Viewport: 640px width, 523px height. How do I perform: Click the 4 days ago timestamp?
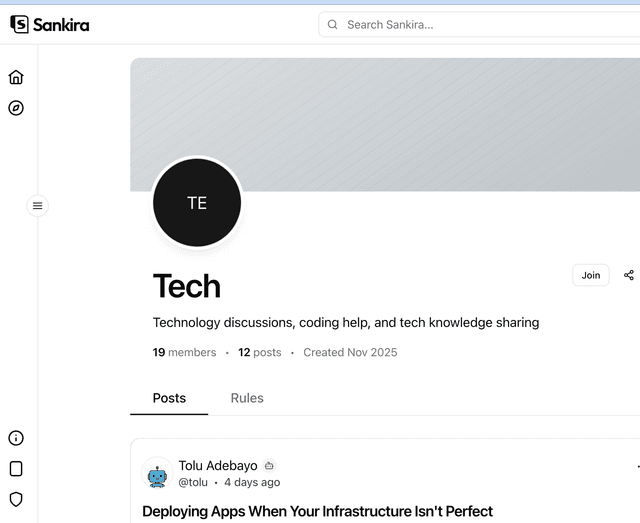(252, 482)
